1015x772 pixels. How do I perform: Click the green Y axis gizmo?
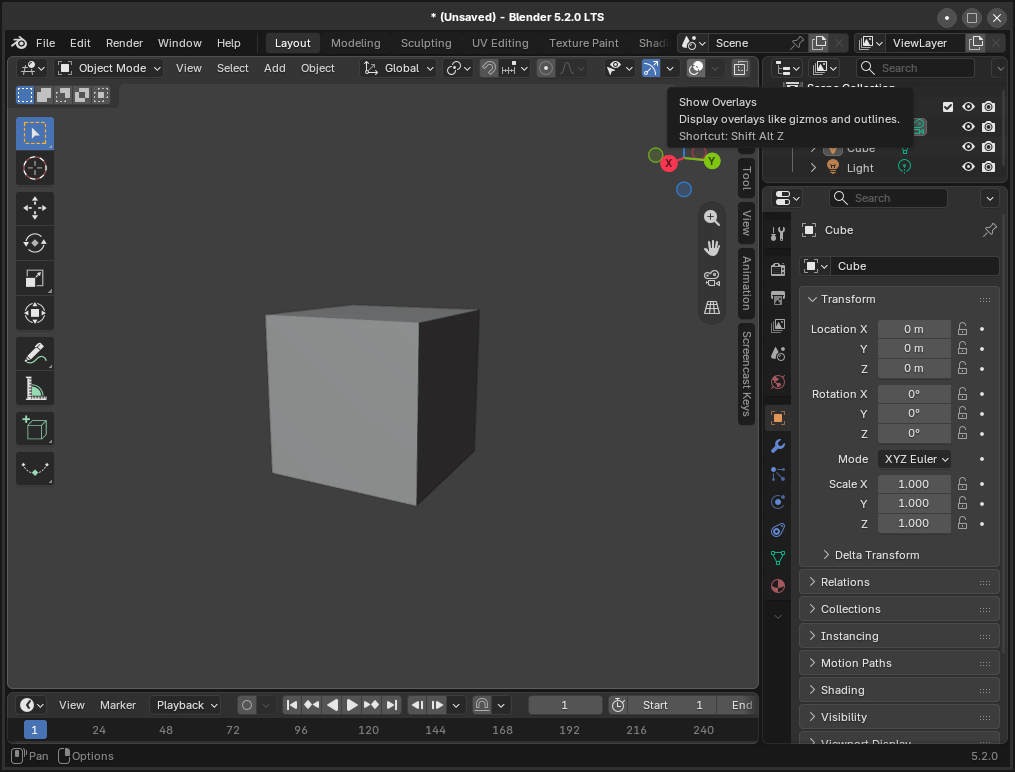[x=712, y=160]
